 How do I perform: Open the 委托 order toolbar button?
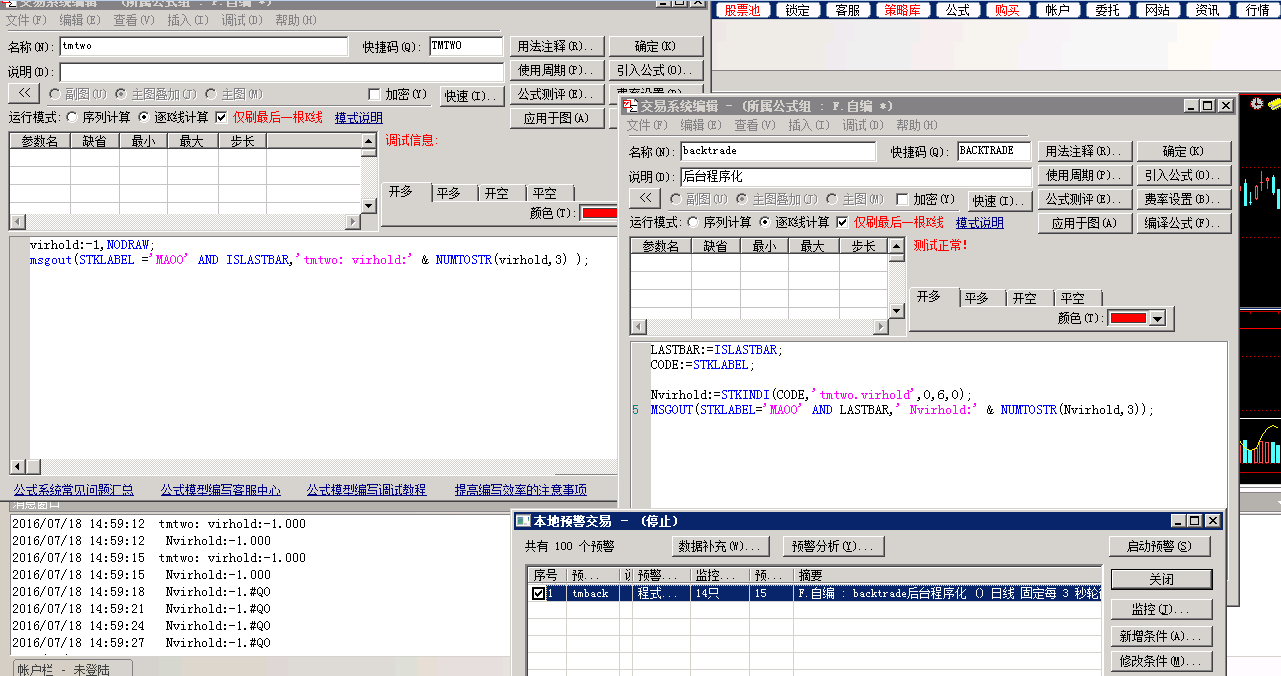[x=1107, y=10]
